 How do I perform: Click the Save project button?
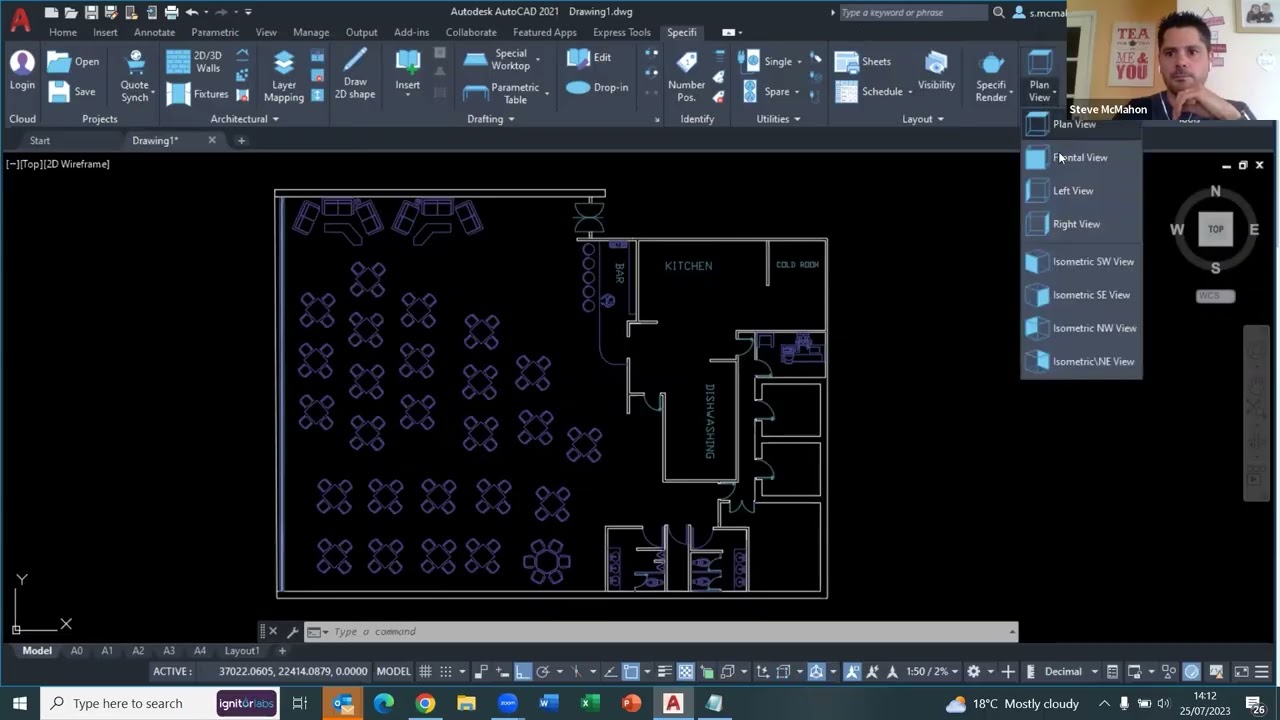click(x=72, y=92)
